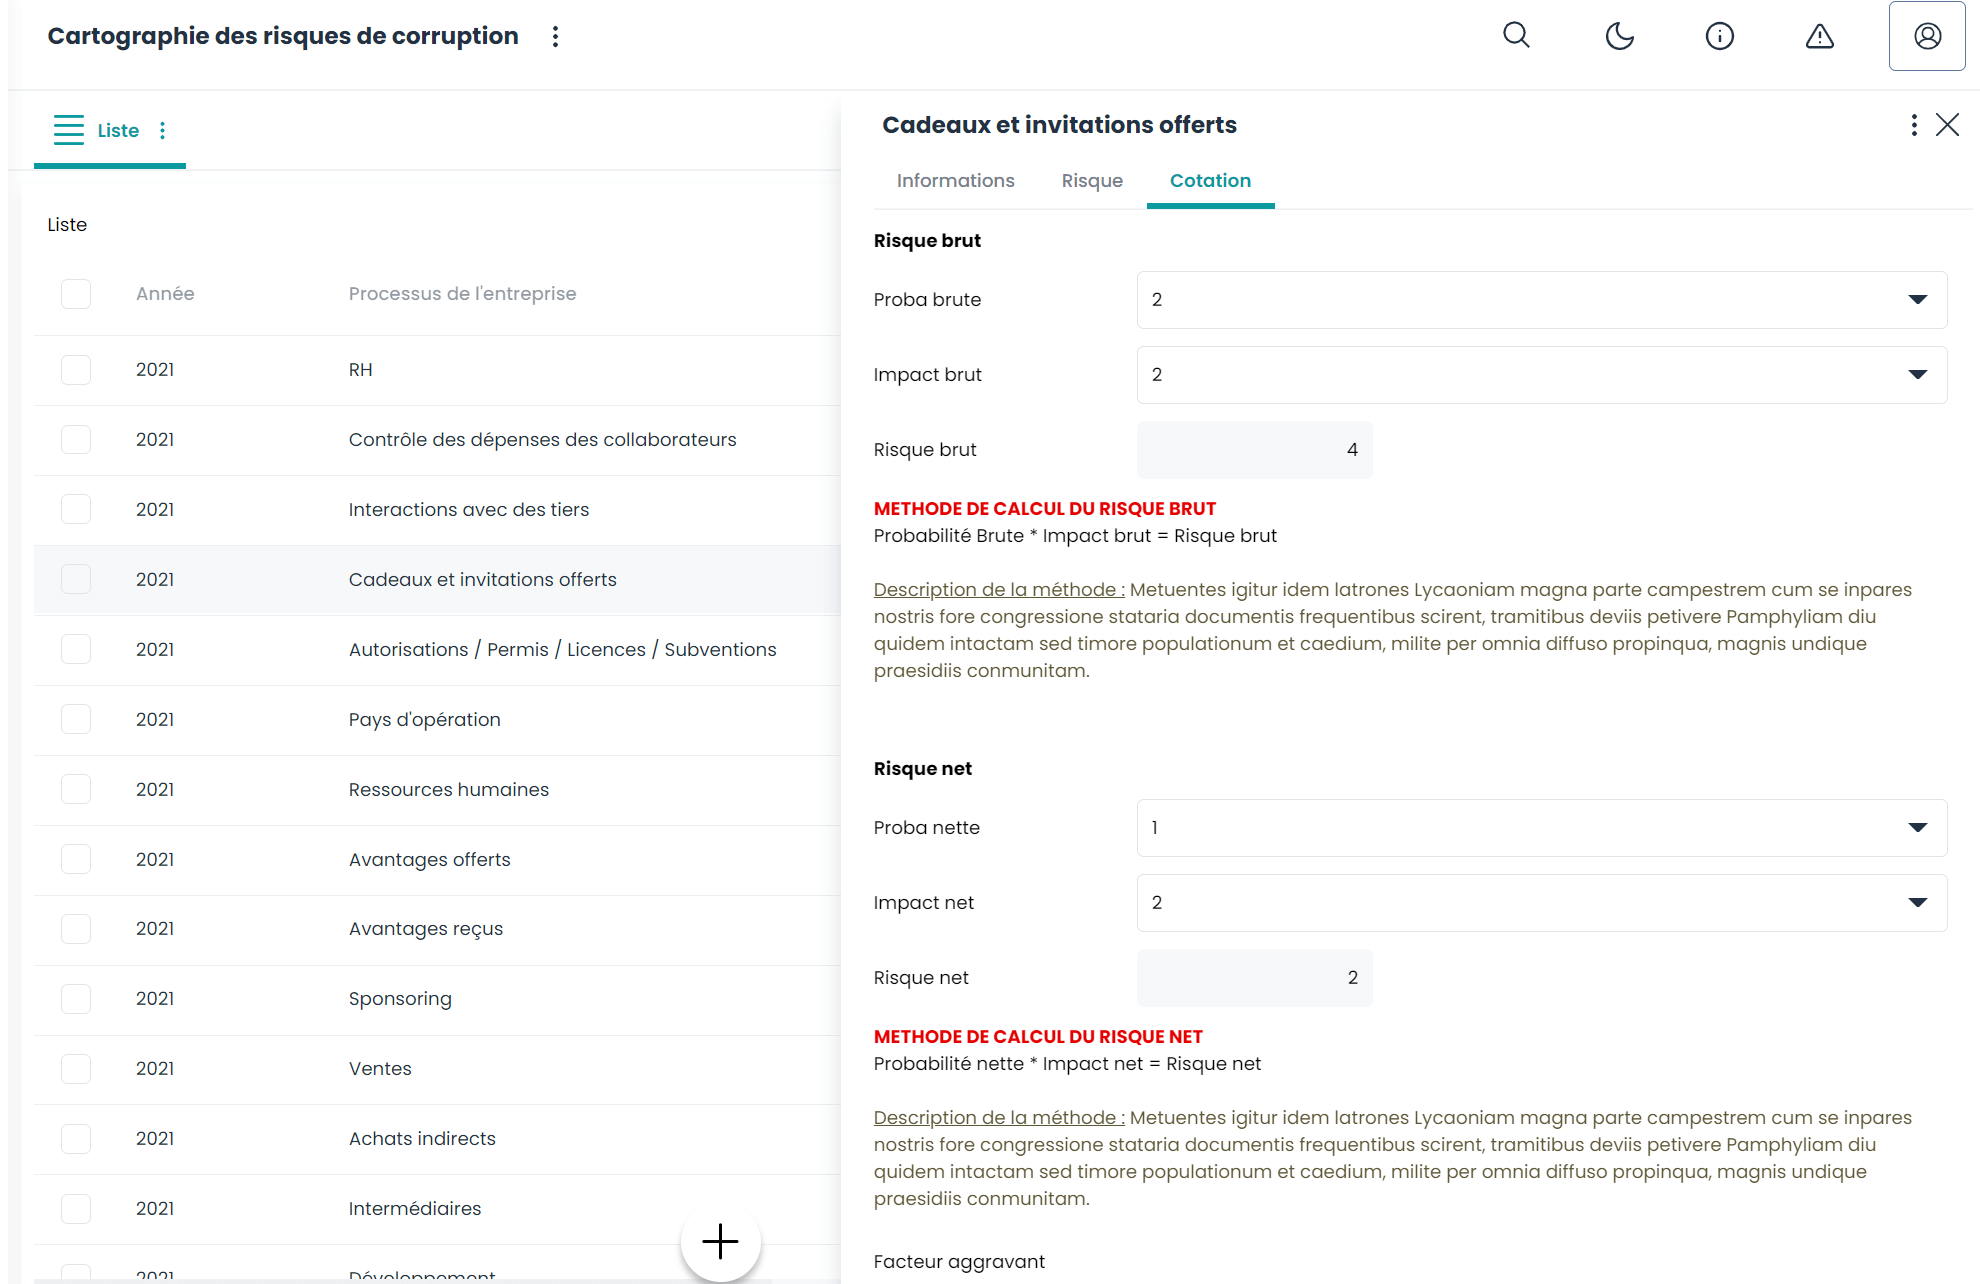Check the Ventes row checkbox

click(x=76, y=1069)
